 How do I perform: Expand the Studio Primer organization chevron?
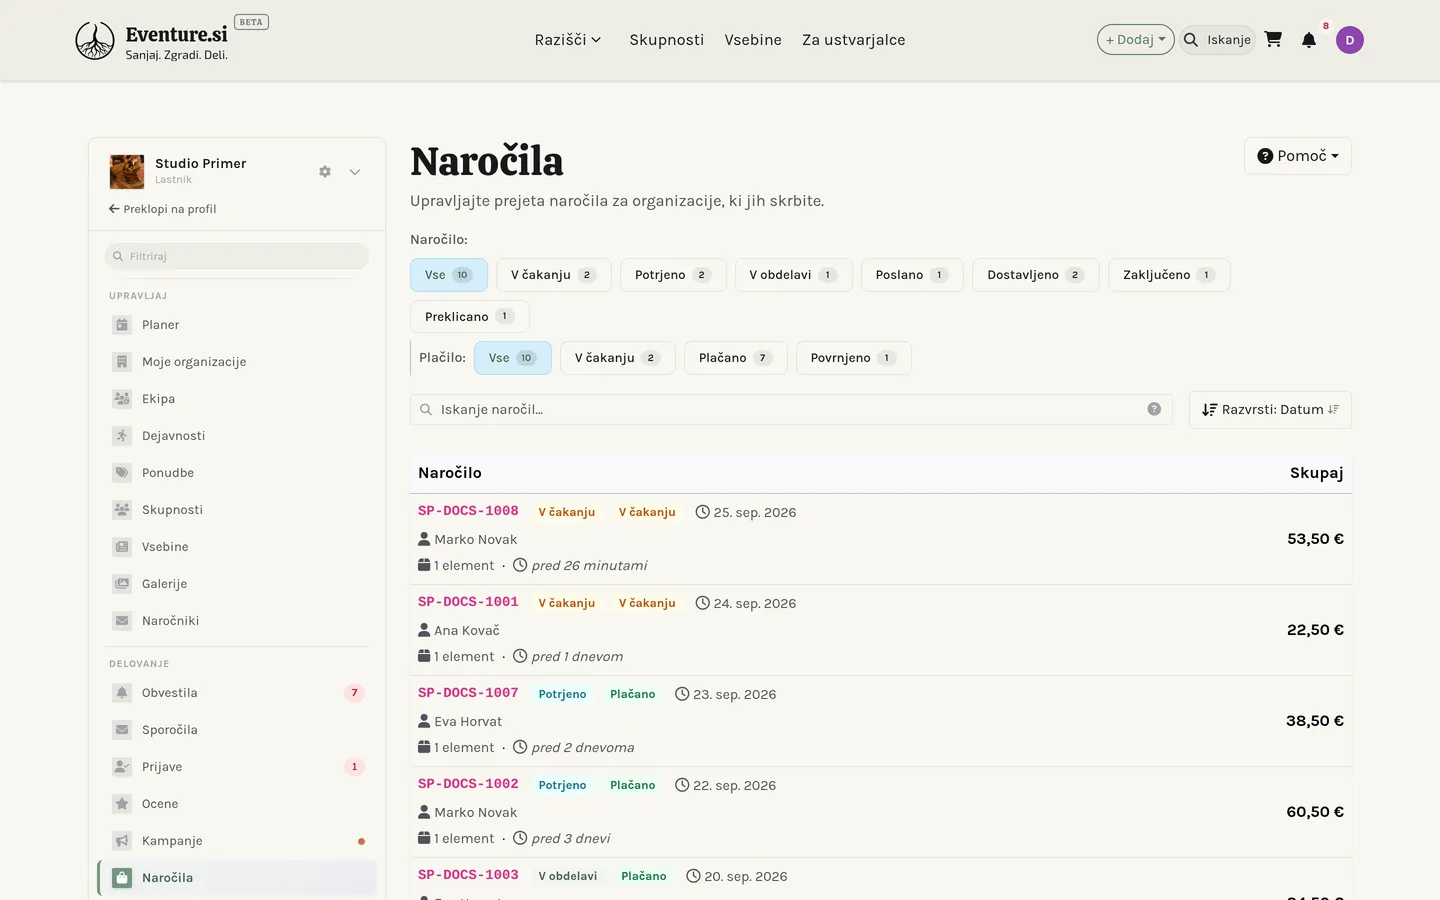click(355, 172)
